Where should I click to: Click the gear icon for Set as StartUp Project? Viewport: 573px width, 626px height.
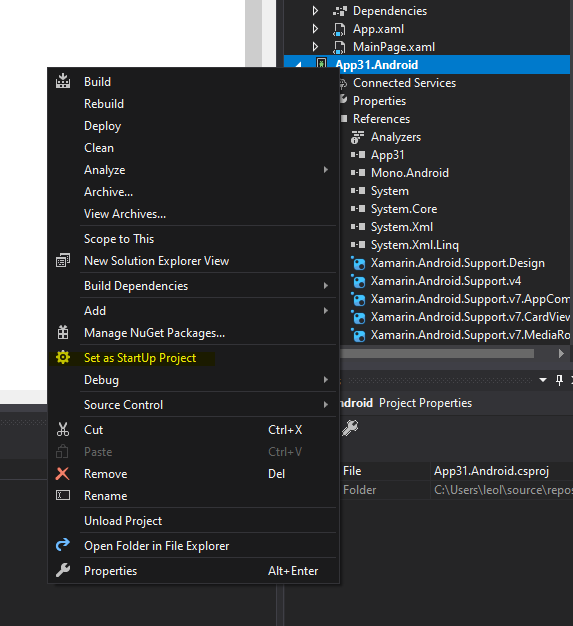pos(63,357)
